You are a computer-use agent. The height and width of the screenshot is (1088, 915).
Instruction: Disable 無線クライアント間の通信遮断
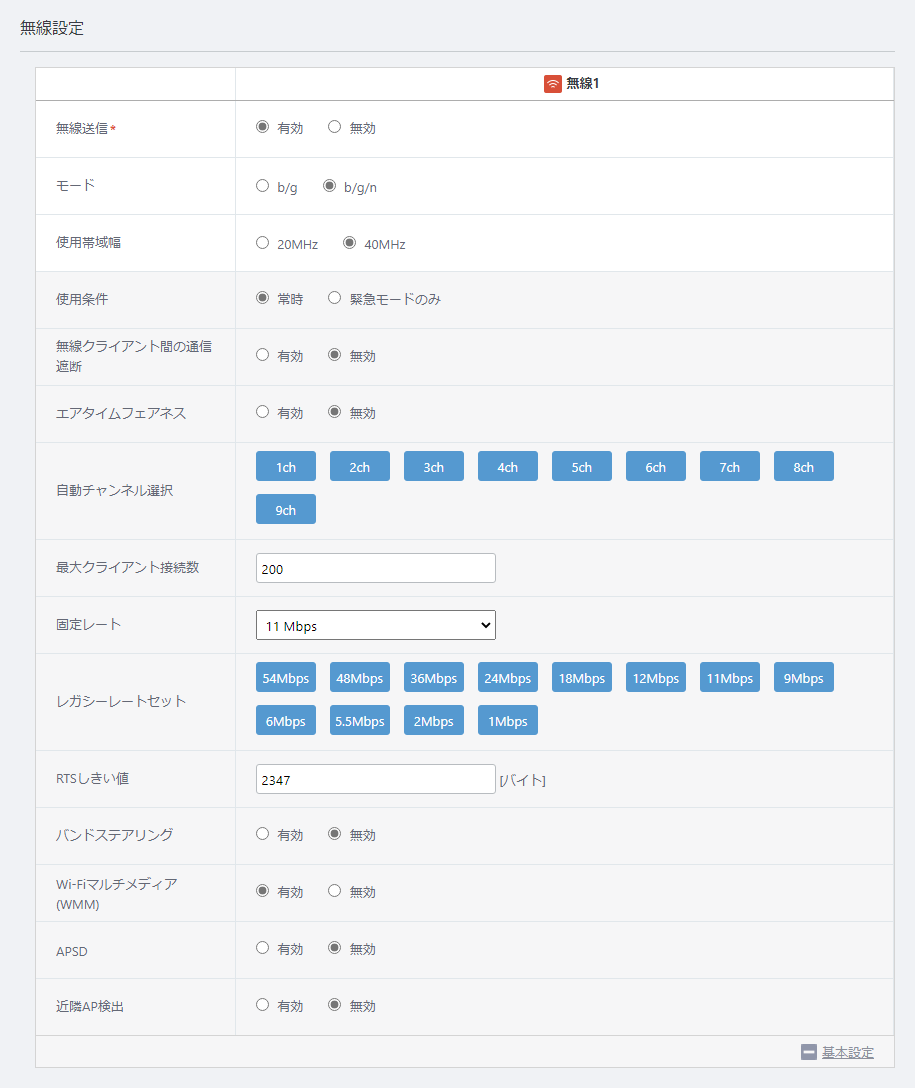click(x=334, y=355)
